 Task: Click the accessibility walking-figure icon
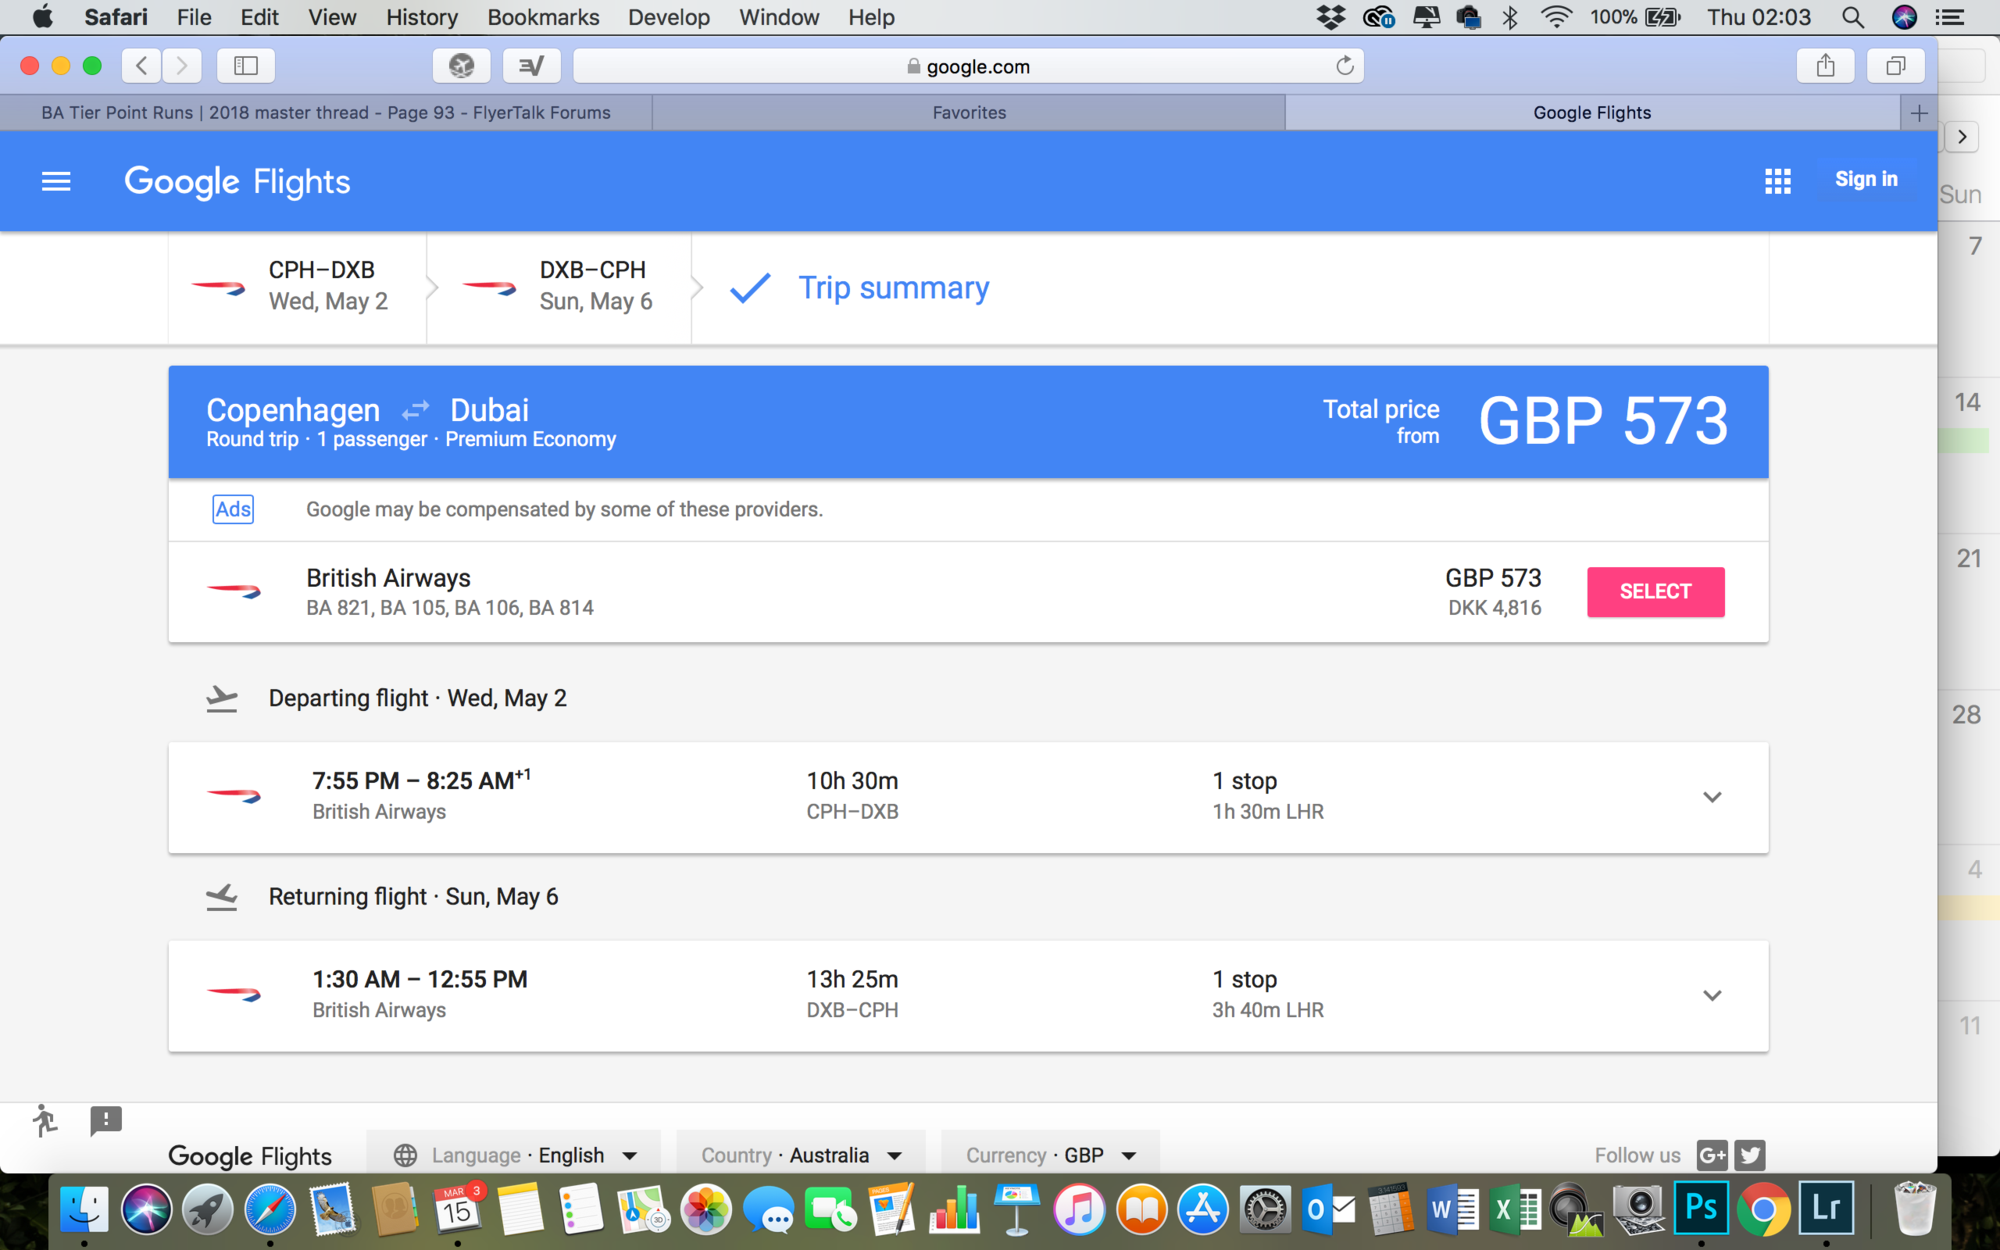44,1120
